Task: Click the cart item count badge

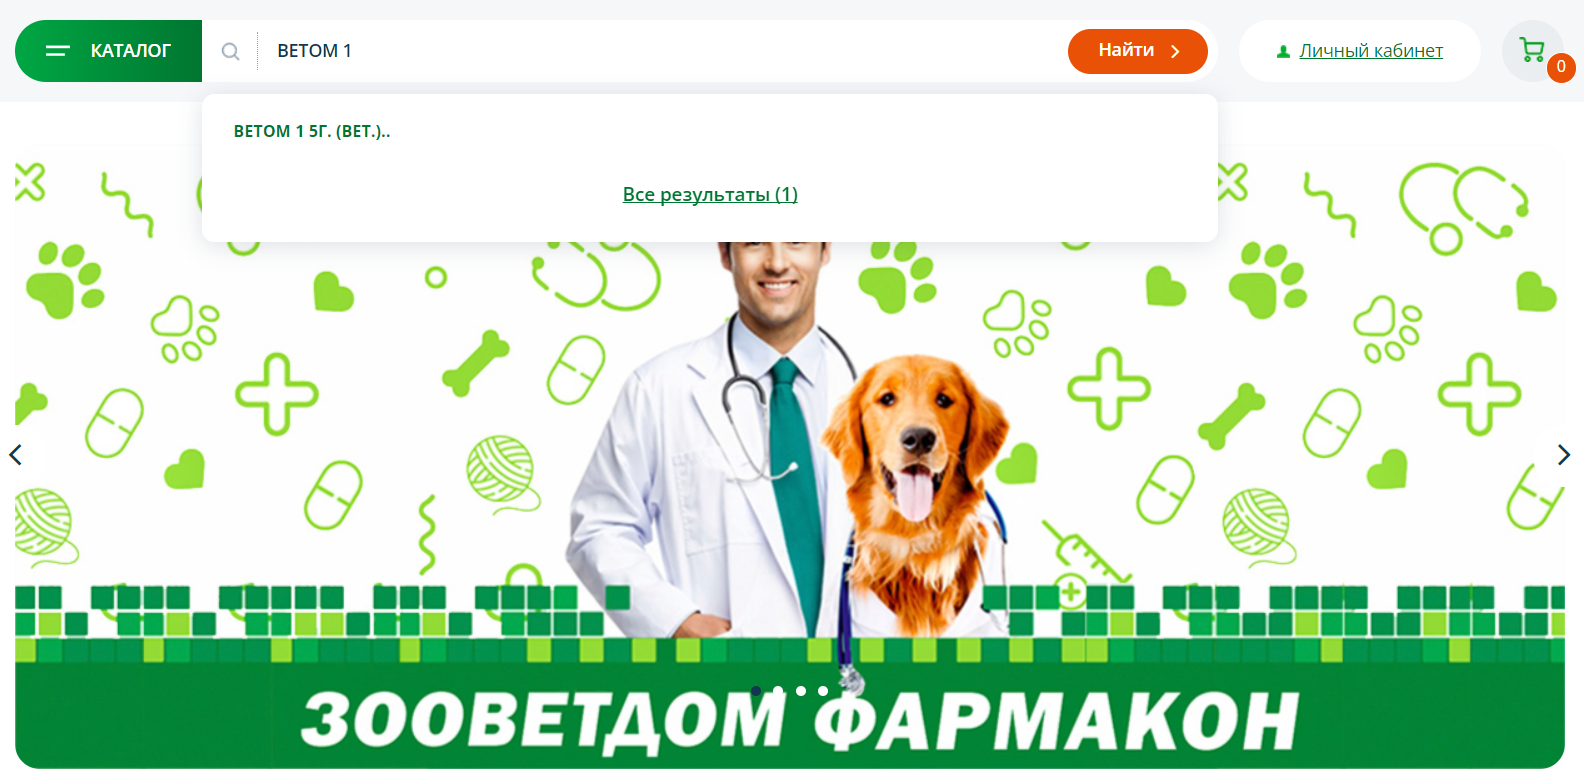Action: point(1561,67)
